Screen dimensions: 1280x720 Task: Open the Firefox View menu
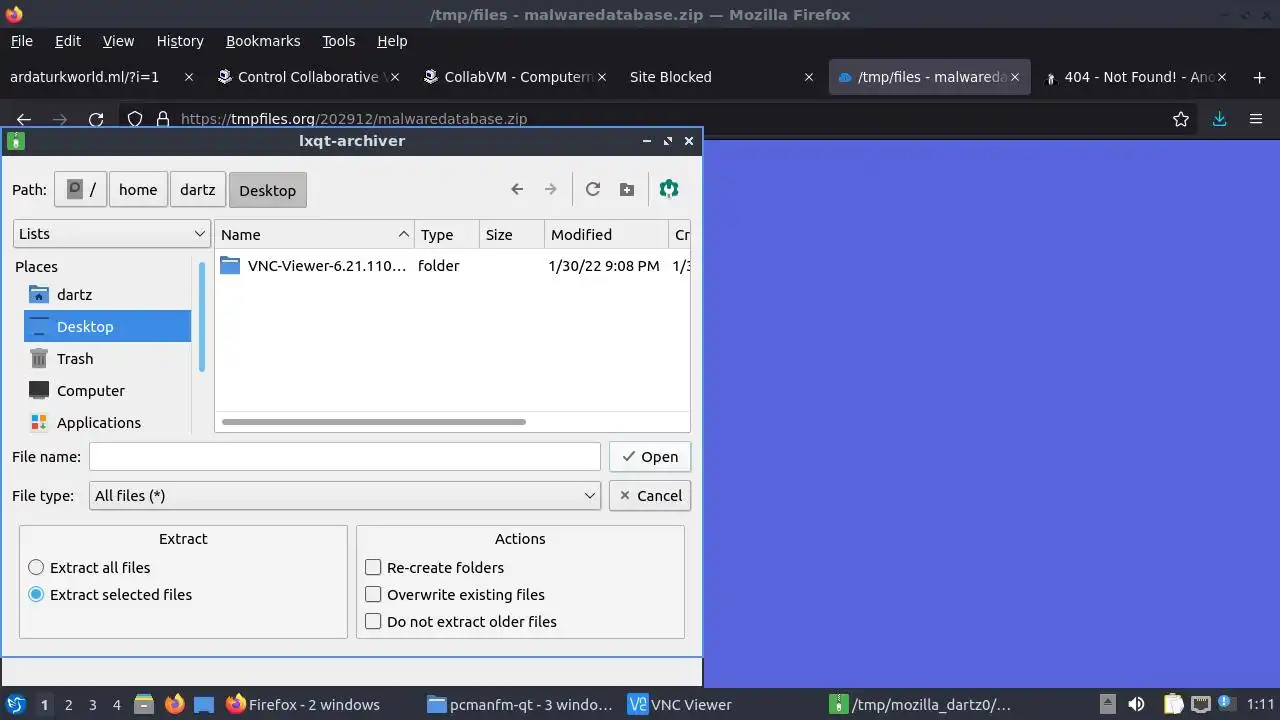tap(118, 41)
